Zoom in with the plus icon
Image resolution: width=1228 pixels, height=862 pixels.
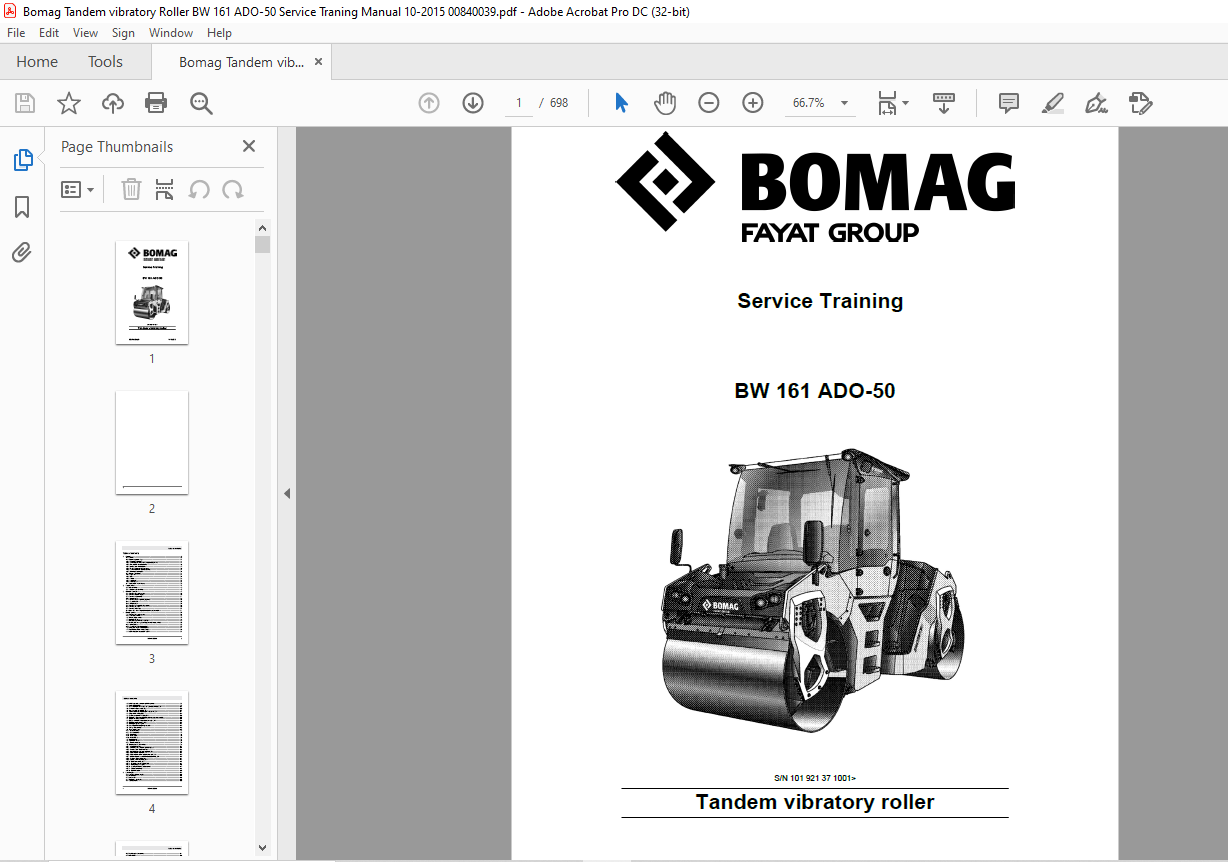click(x=753, y=103)
